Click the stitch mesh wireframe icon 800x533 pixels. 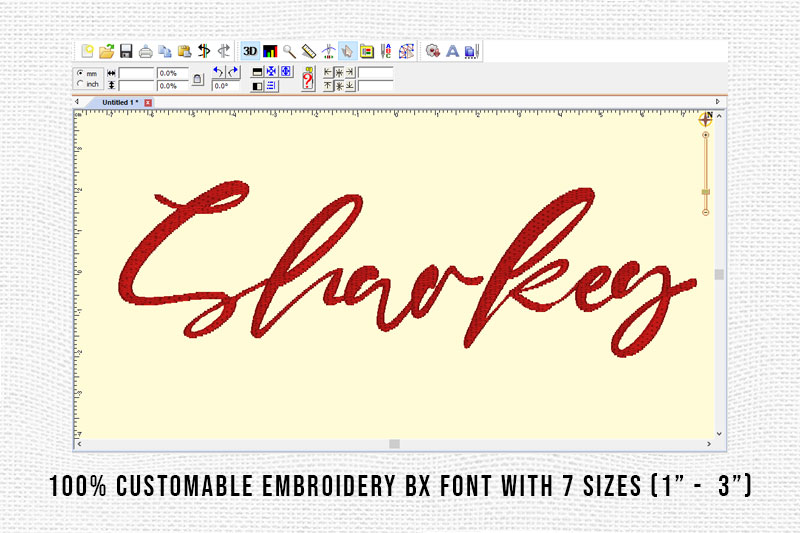[x=406, y=51]
